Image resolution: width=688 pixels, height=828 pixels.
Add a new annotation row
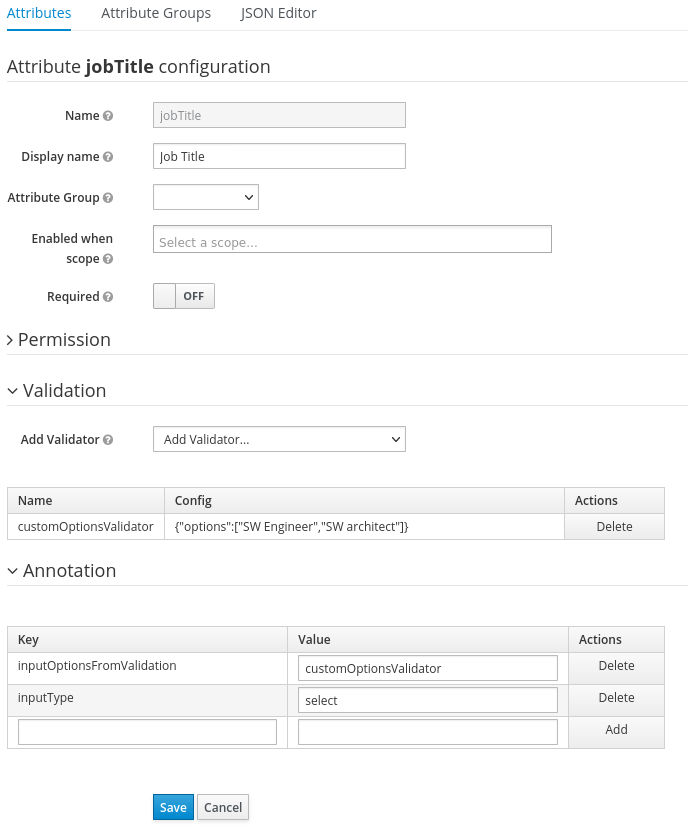pyautogui.click(x=616, y=730)
